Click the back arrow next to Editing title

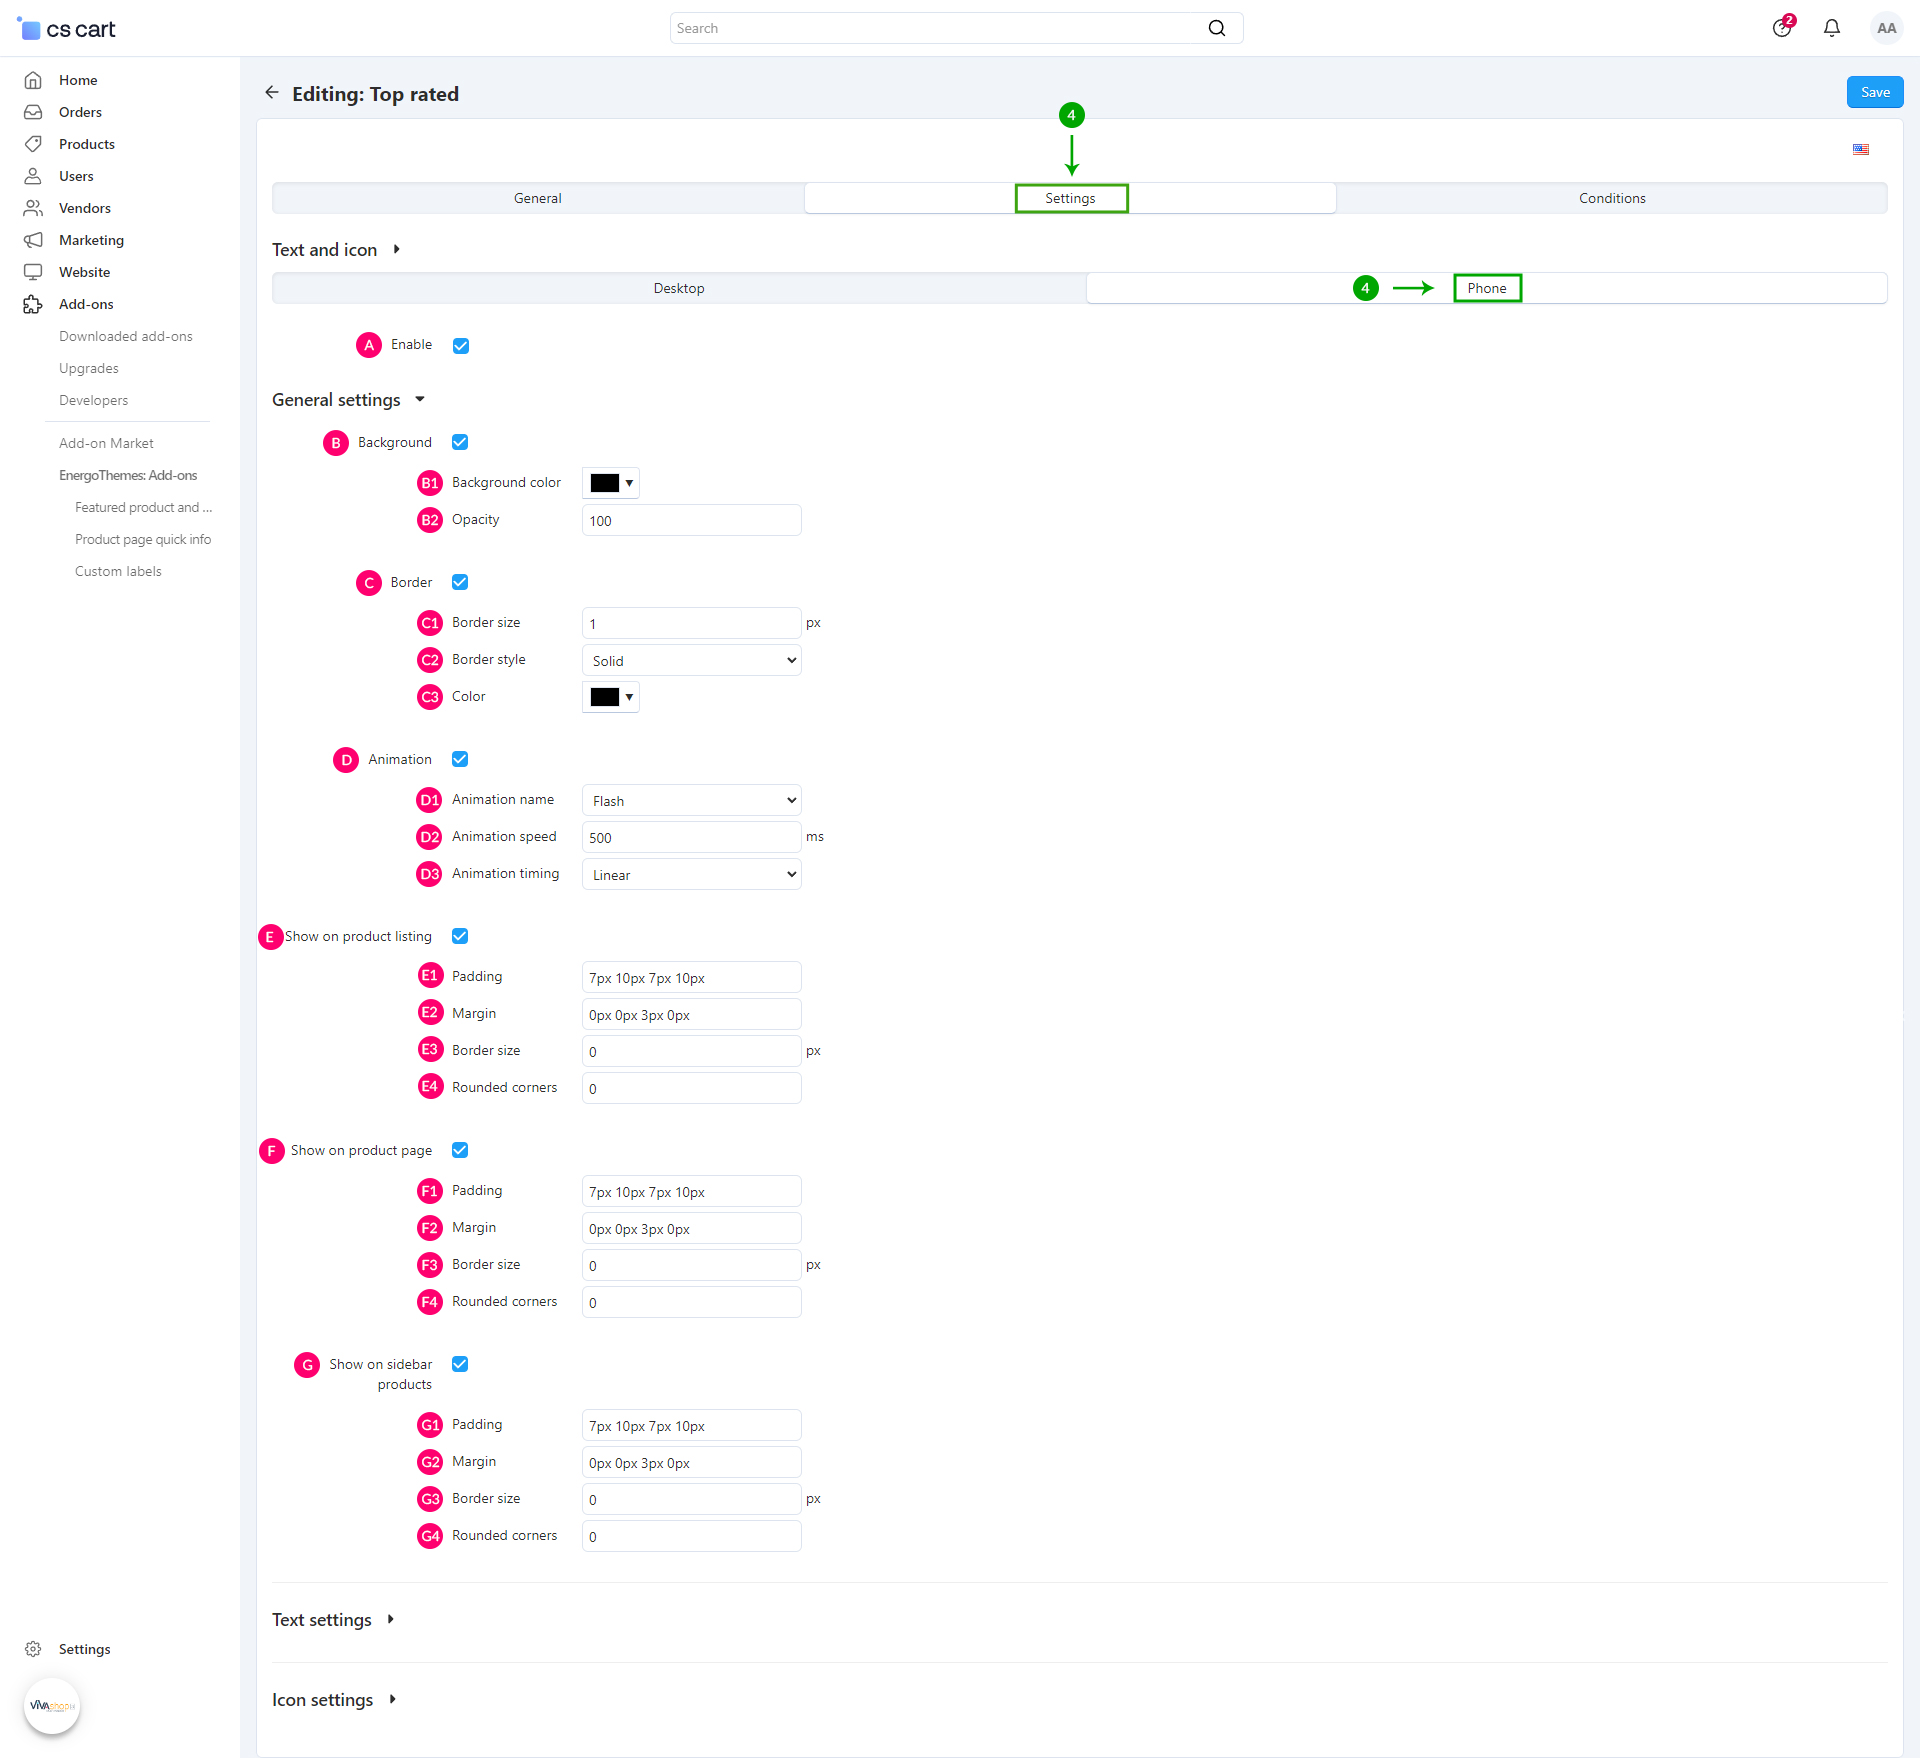(x=271, y=93)
